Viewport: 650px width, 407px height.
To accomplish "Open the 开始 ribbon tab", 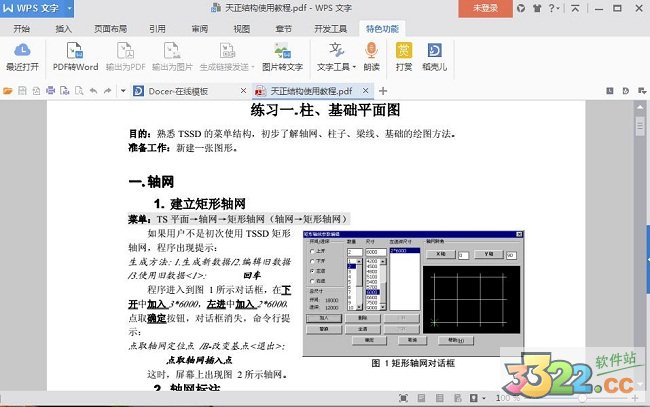I will pos(22,29).
